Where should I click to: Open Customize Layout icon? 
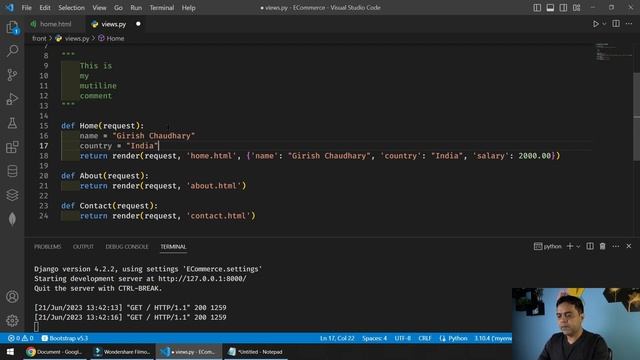point(576,8)
